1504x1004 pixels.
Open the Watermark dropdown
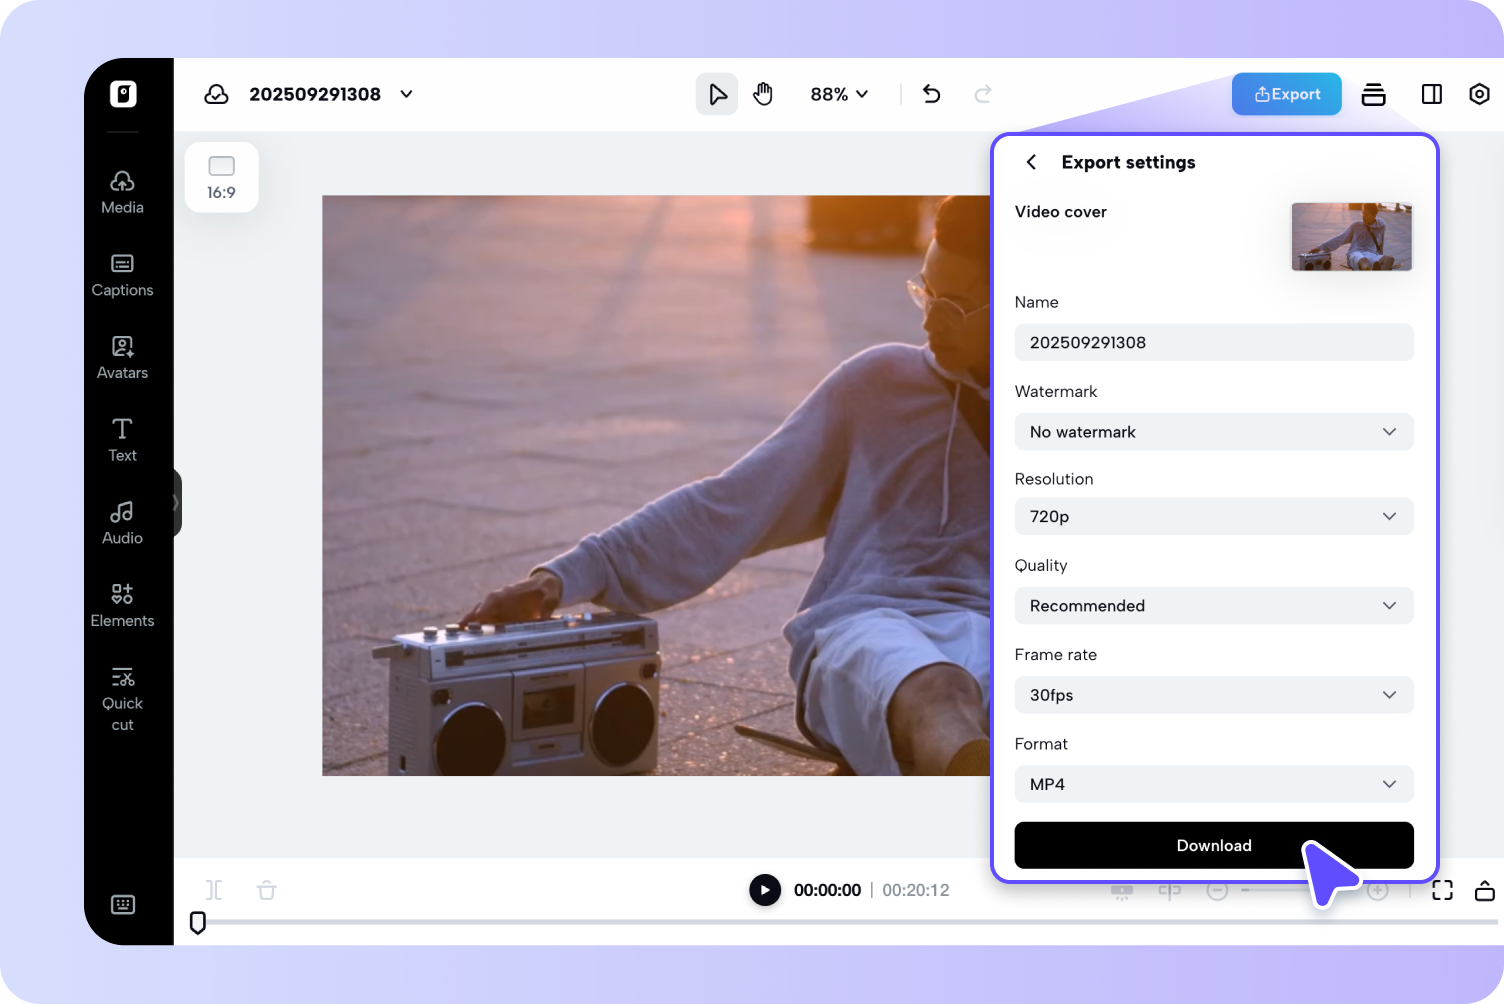(1214, 432)
